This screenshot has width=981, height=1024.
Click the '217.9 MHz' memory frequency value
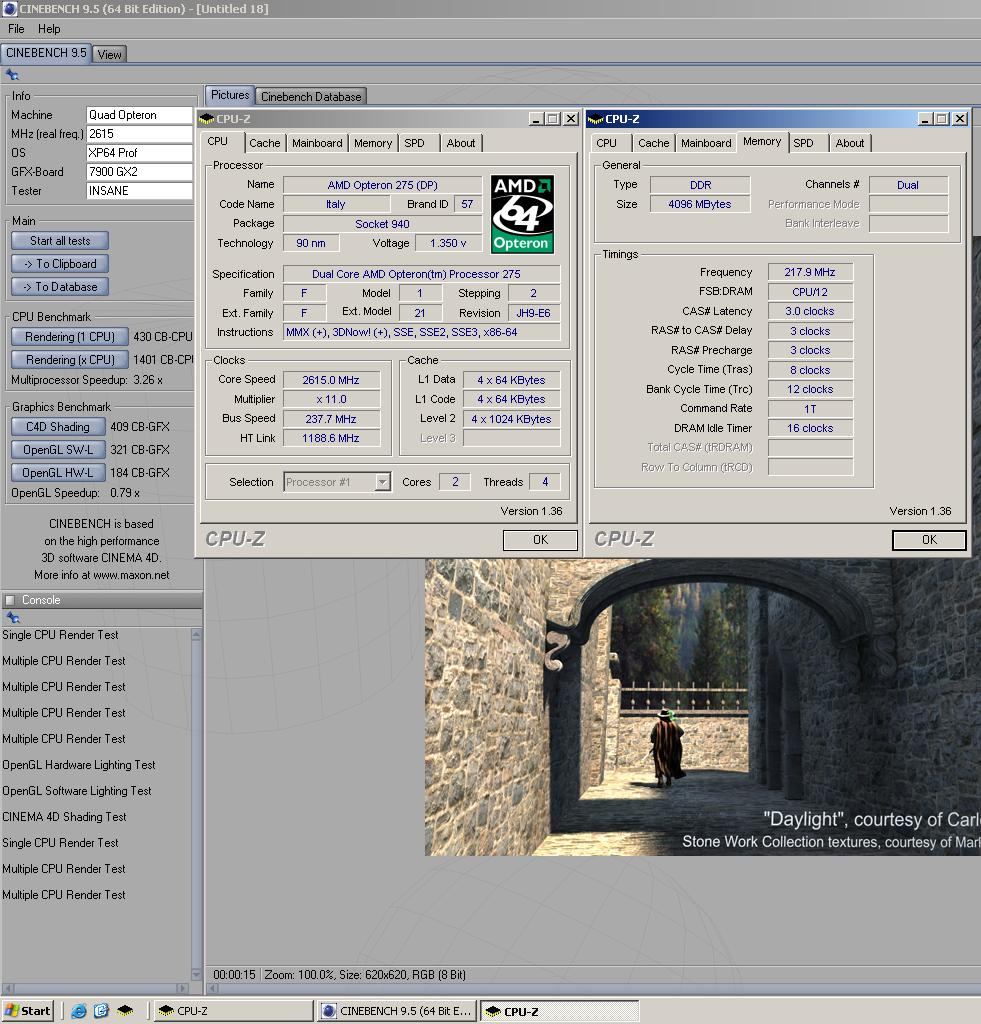coord(810,272)
